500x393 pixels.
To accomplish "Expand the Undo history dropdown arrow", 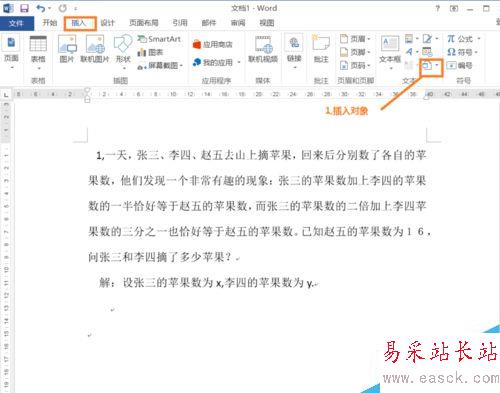I will (50, 8).
